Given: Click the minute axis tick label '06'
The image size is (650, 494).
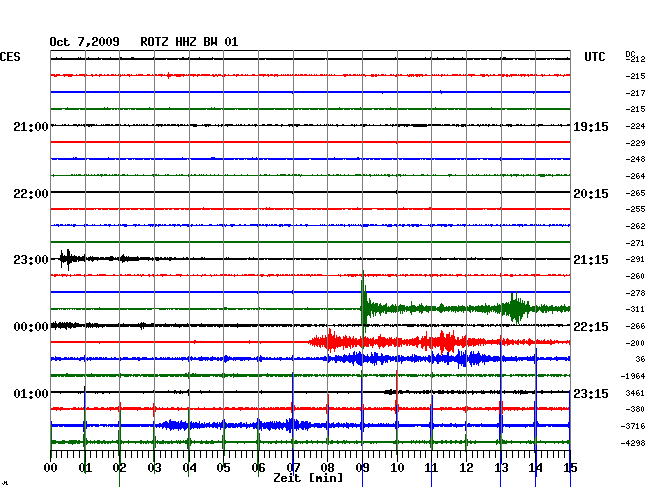Looking at the screenshot, I should [x=258, y=468].
